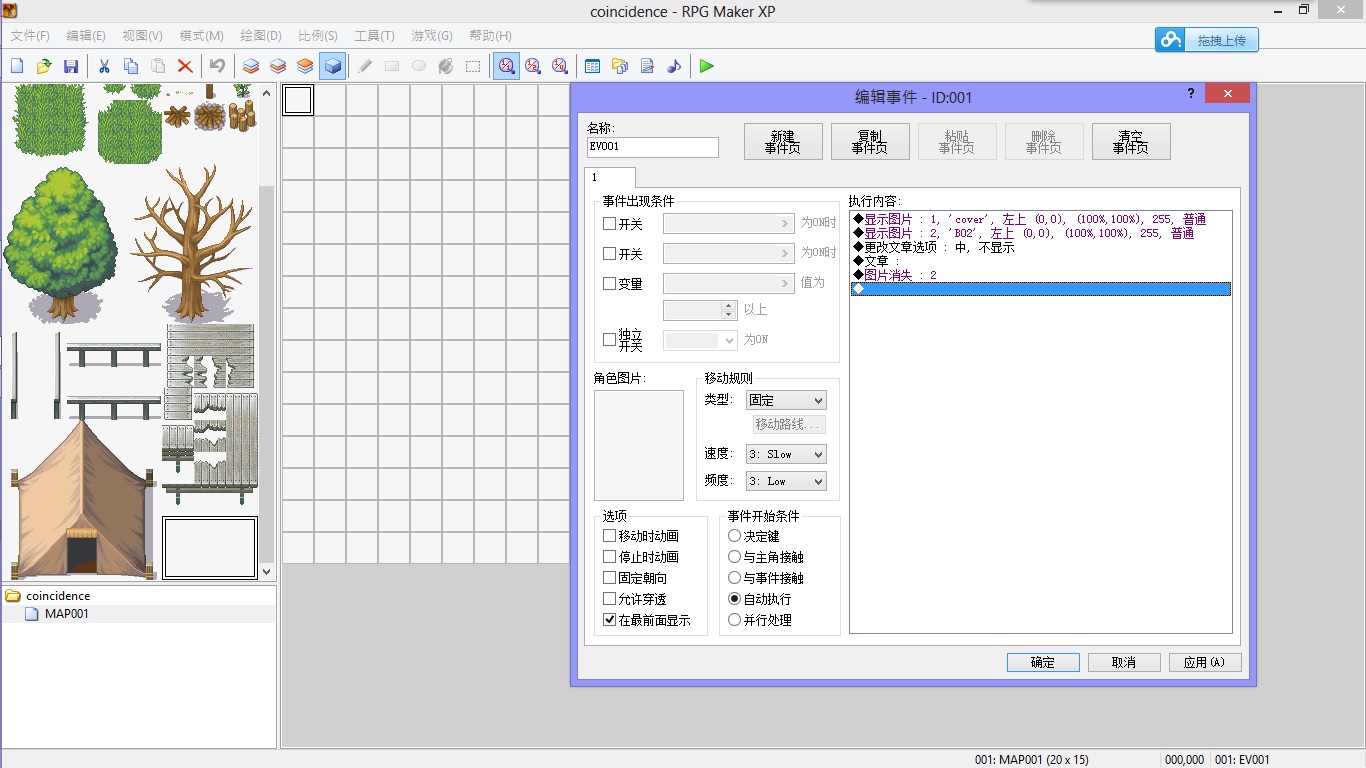This screenshot has height=768, width=1366.
Task: Check the 固定朝向 option
Action: point(610,578)
